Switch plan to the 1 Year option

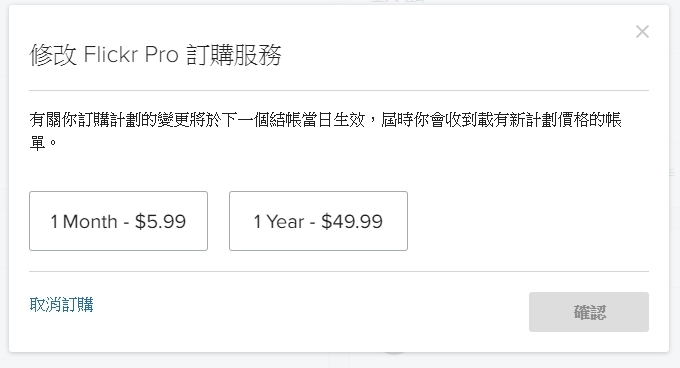(x=318, y=221)
